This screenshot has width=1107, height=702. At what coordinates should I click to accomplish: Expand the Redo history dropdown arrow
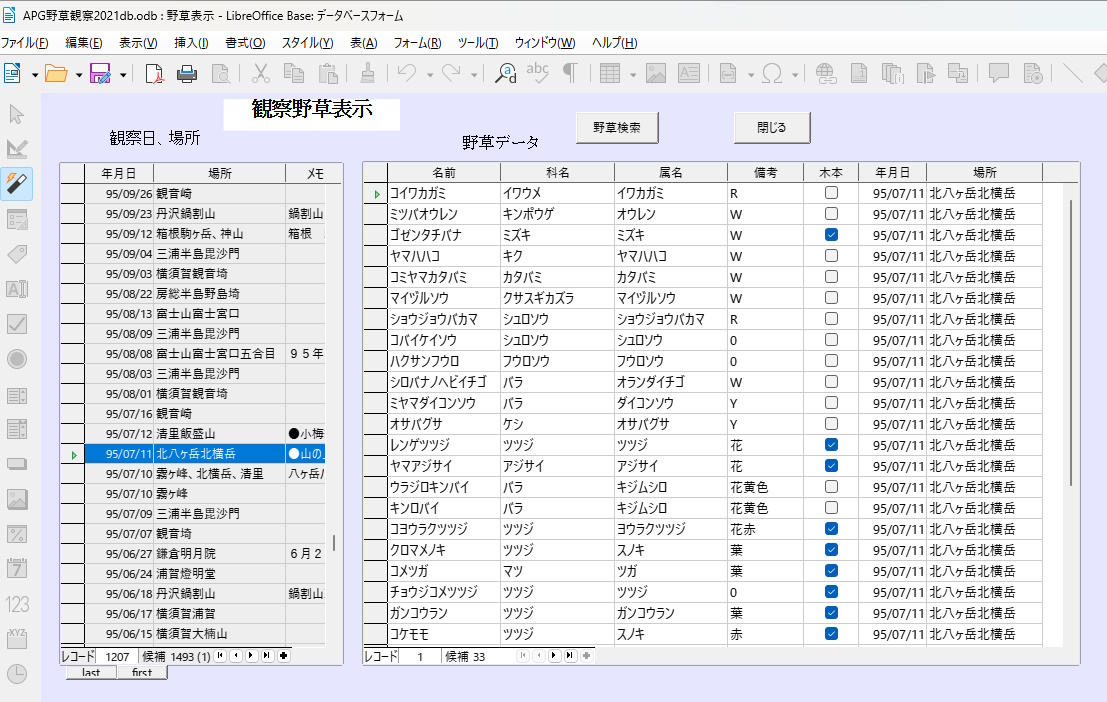click(x=474, y=75)
